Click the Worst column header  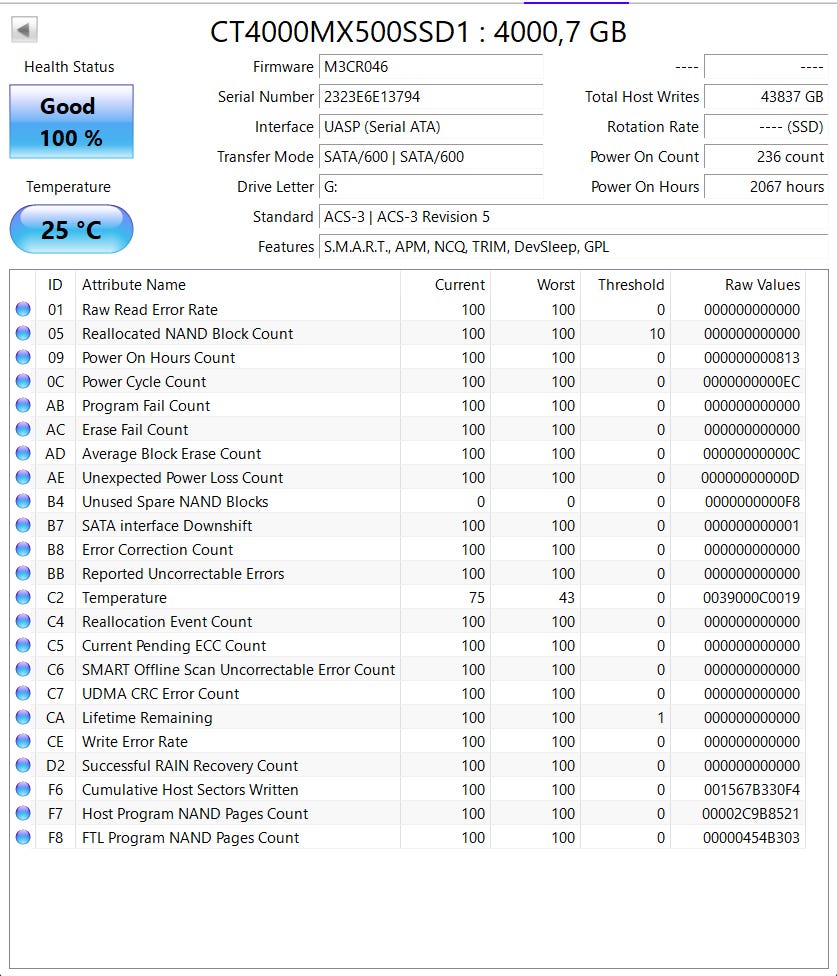[536, 284]
